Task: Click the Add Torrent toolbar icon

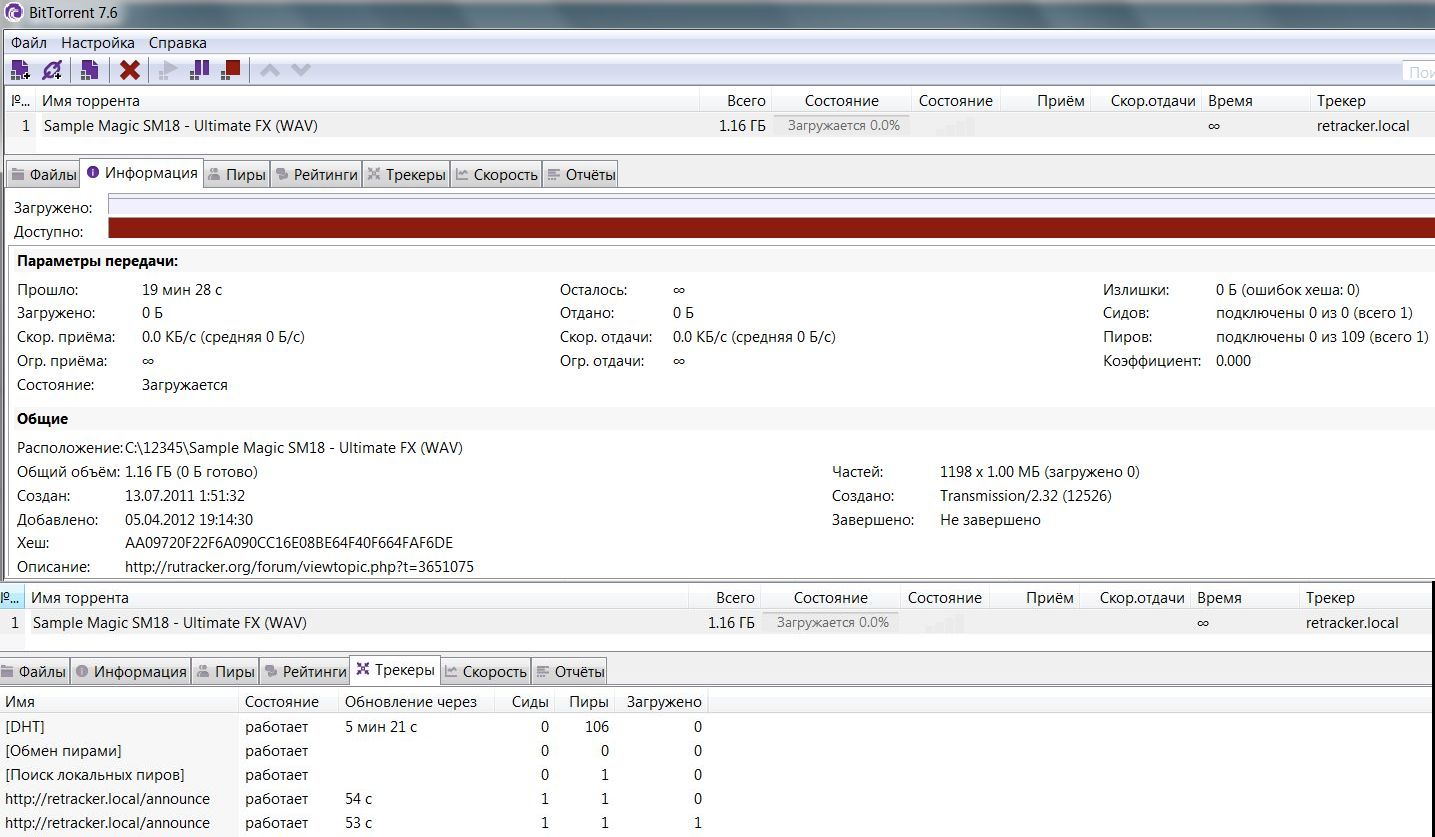Action: click(20, 70)
